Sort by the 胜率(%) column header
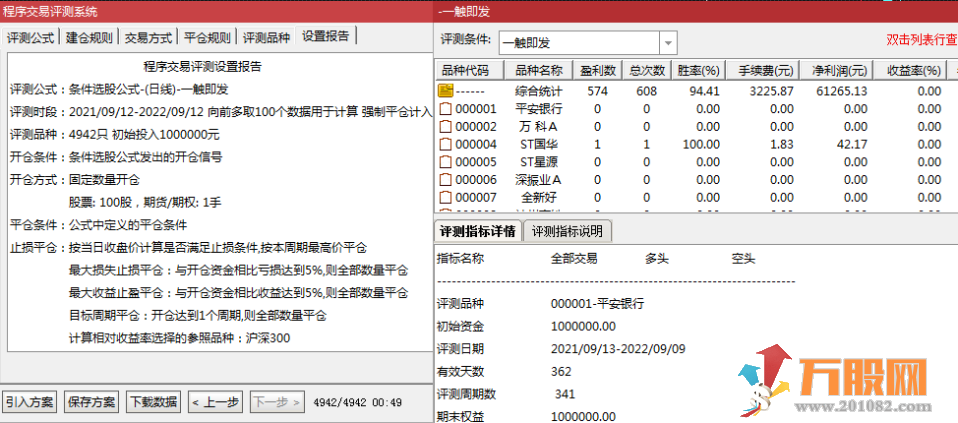 point(698,70)
